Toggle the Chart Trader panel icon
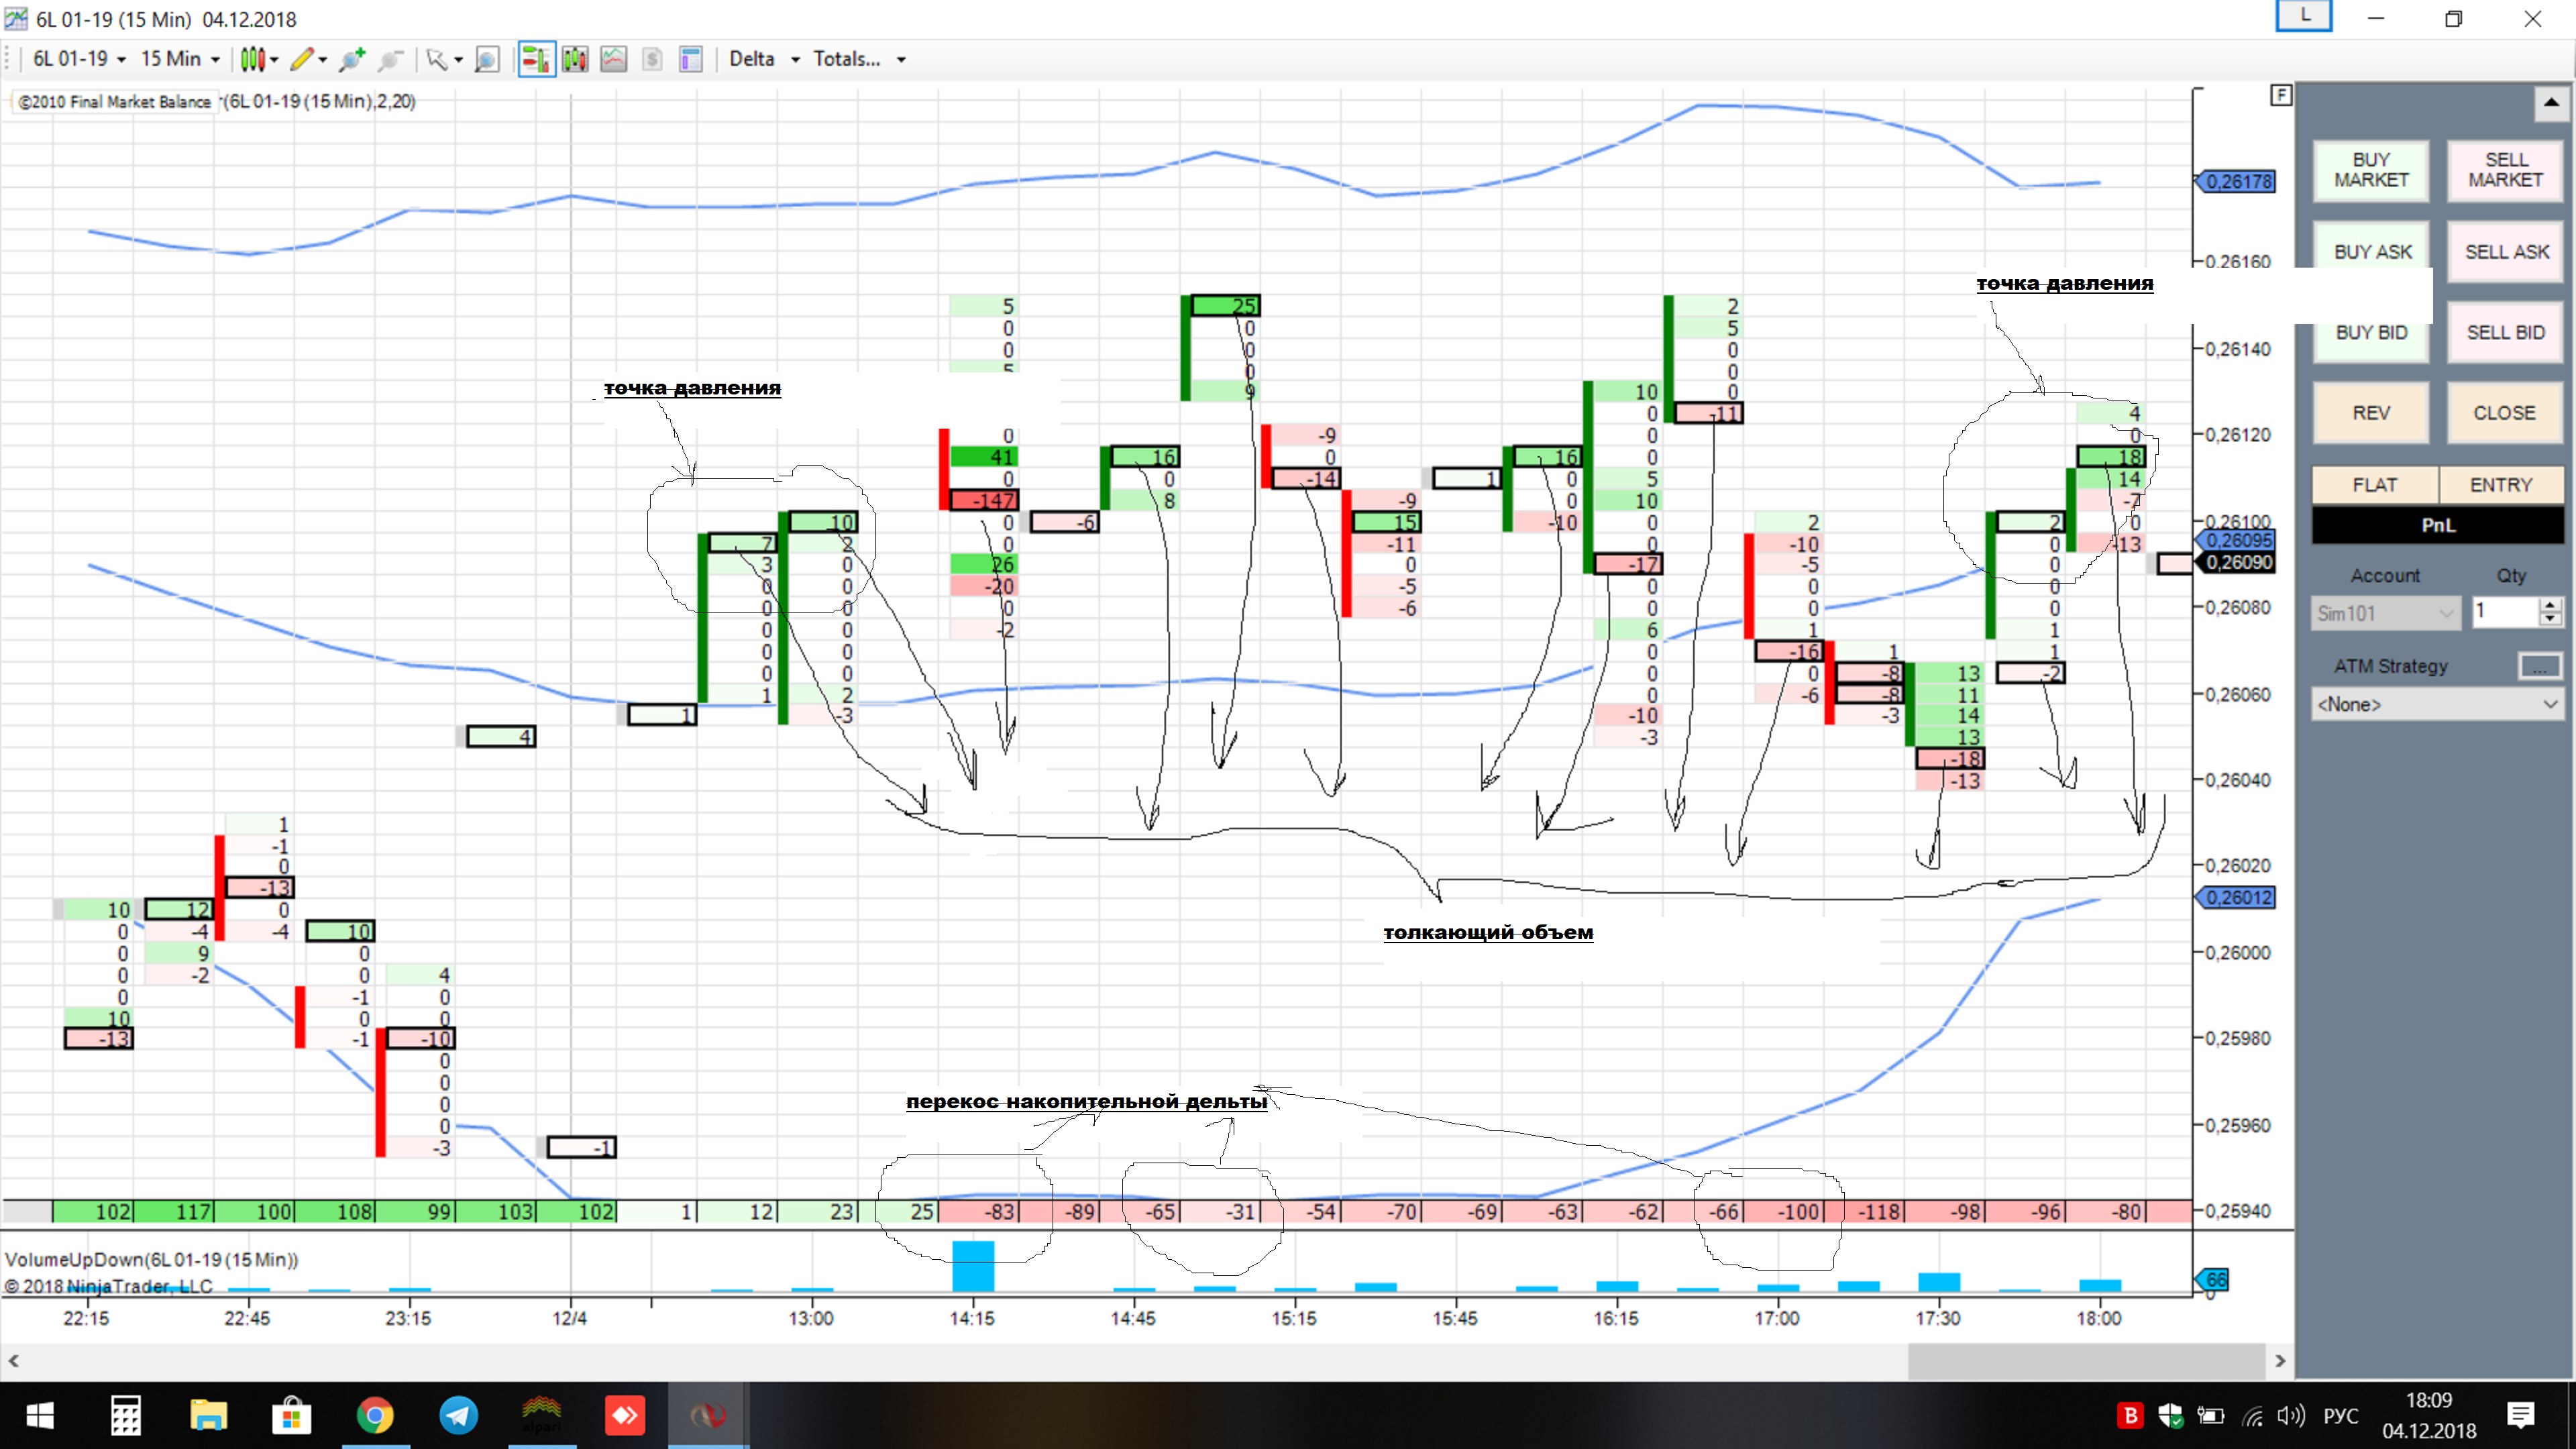Viewport: 2576px width, 1449px height. (x=535, y=59)
